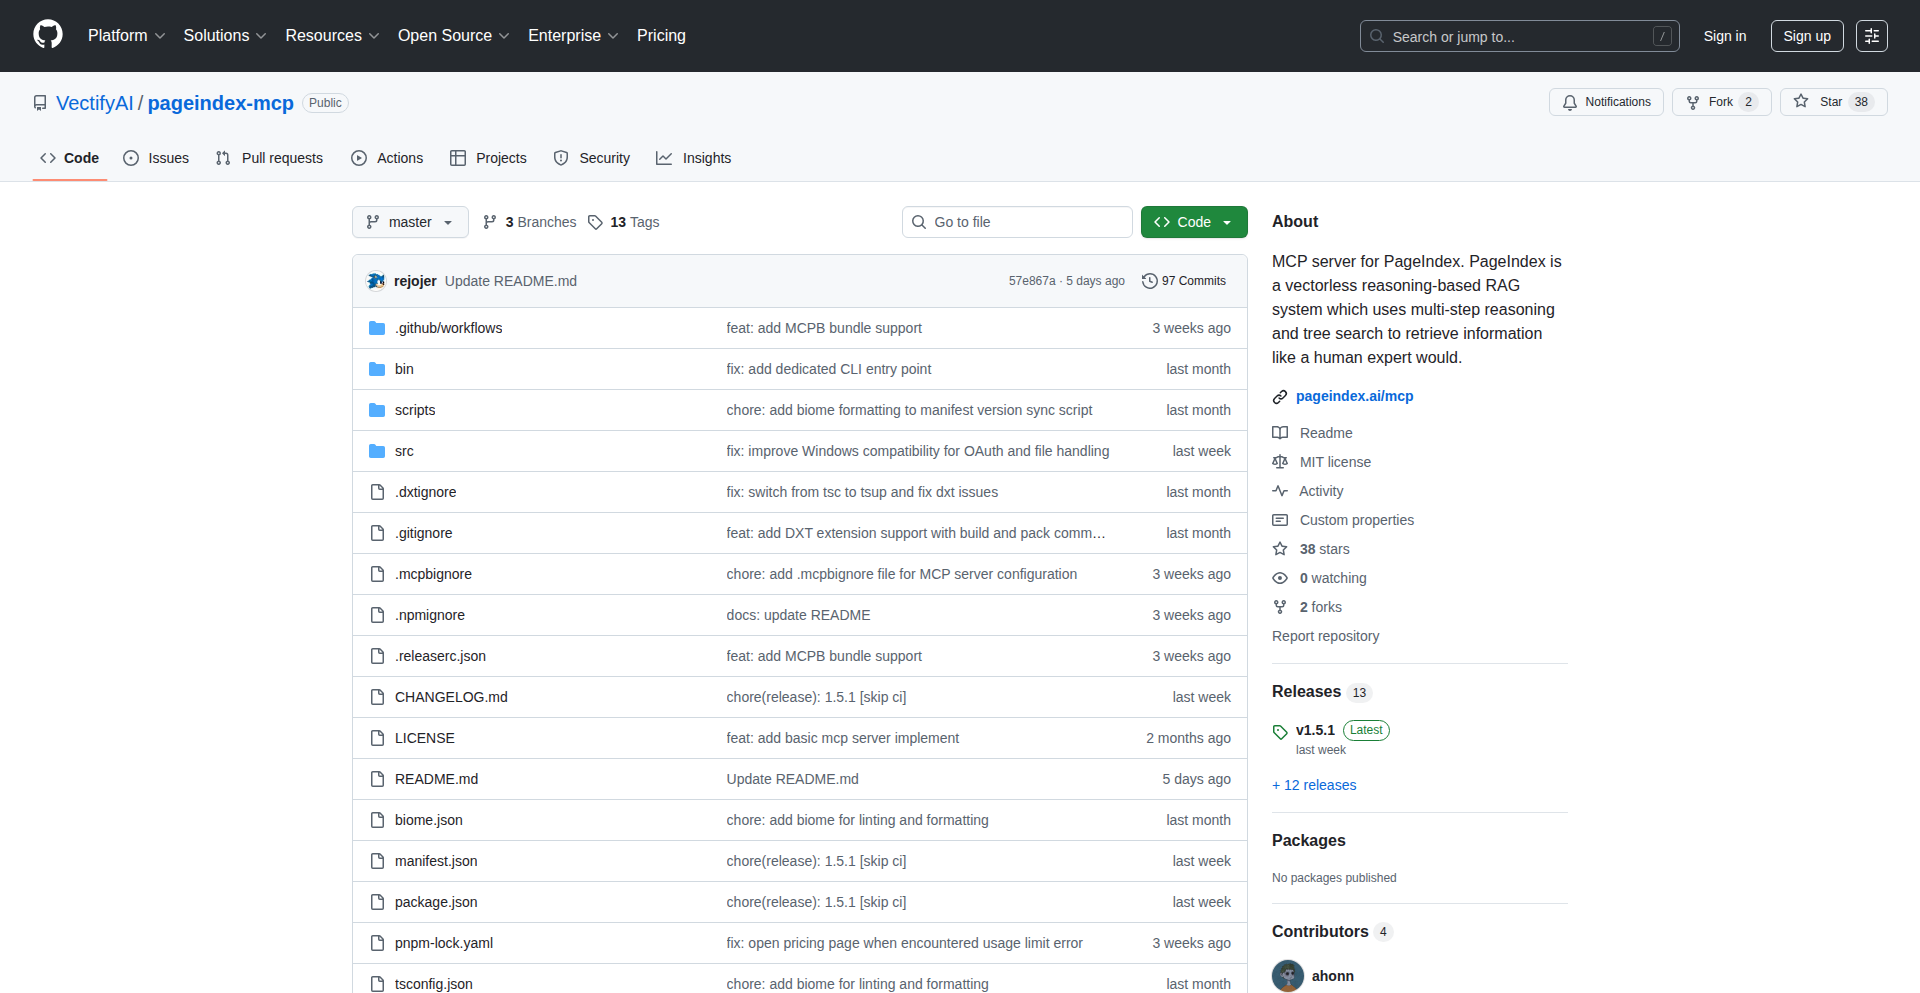Screen dimensions: 1920x993
Task: Expand the master branch dropdown
Action: click(410, 222)
